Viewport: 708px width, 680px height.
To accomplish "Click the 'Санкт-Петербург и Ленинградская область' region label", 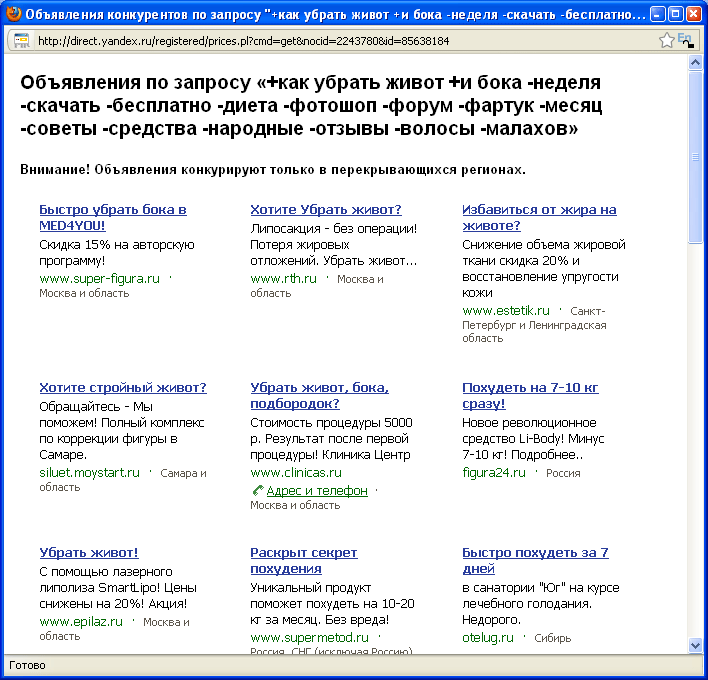I will (534, 325).
